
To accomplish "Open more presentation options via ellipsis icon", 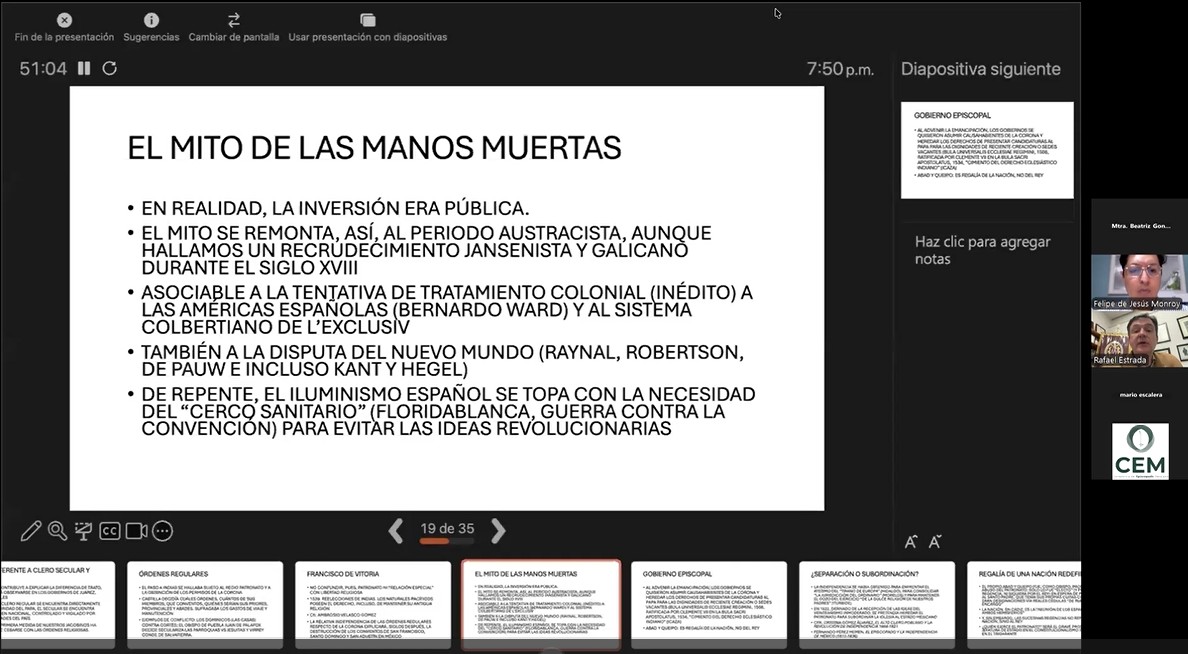I will pos(164,531).
